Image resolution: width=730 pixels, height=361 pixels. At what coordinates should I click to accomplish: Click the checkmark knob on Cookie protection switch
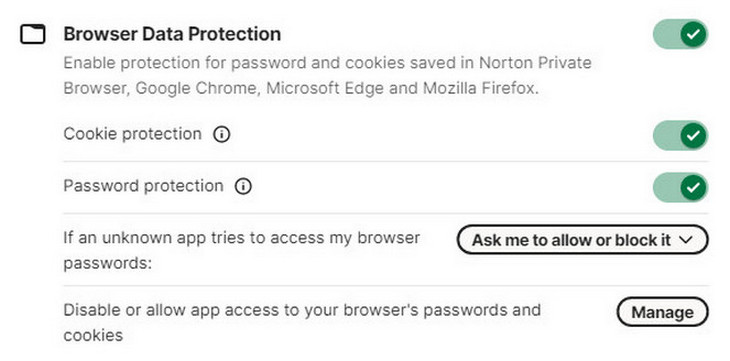[693, 136]
